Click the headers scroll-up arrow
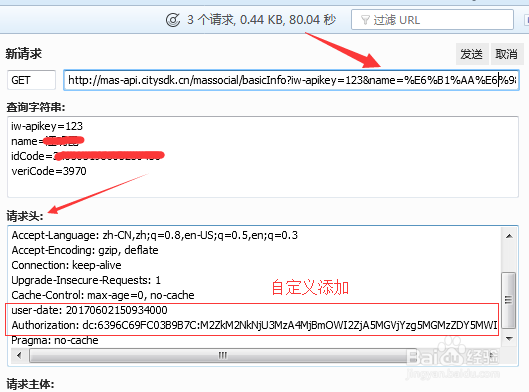 point(509,236)
